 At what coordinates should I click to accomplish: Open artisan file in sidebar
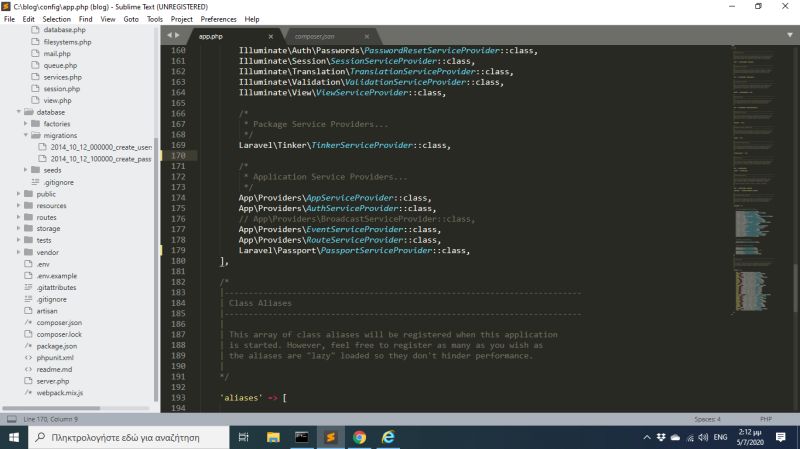(x=47, y=311)
